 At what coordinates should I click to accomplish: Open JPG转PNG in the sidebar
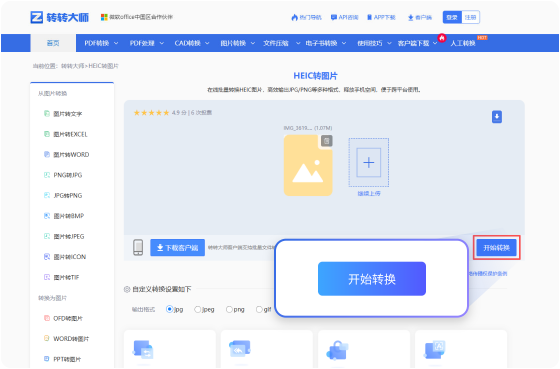coord(63,195)
